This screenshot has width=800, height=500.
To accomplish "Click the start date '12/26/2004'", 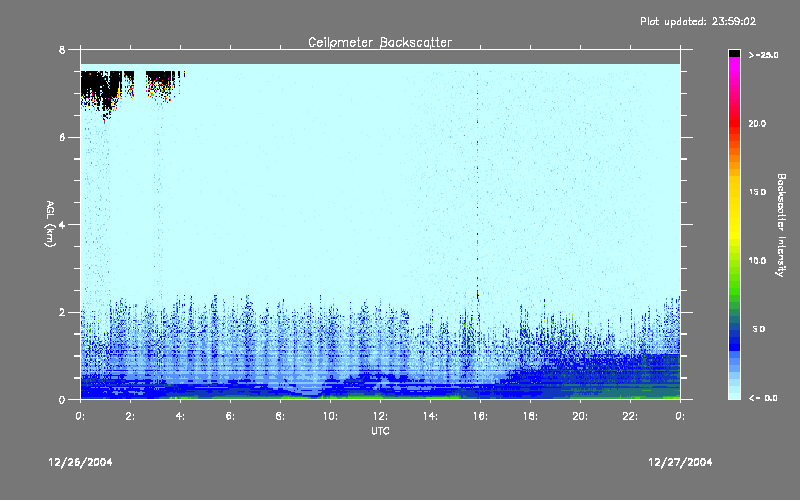I will tap(80, 462).
